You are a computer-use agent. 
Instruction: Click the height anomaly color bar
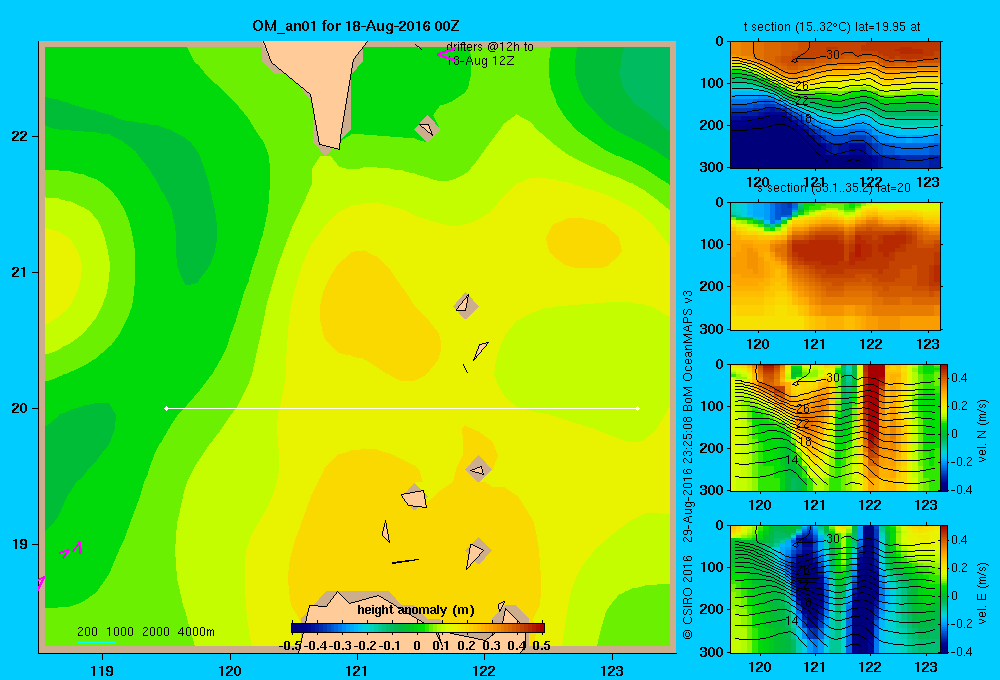tap(418, 628)
